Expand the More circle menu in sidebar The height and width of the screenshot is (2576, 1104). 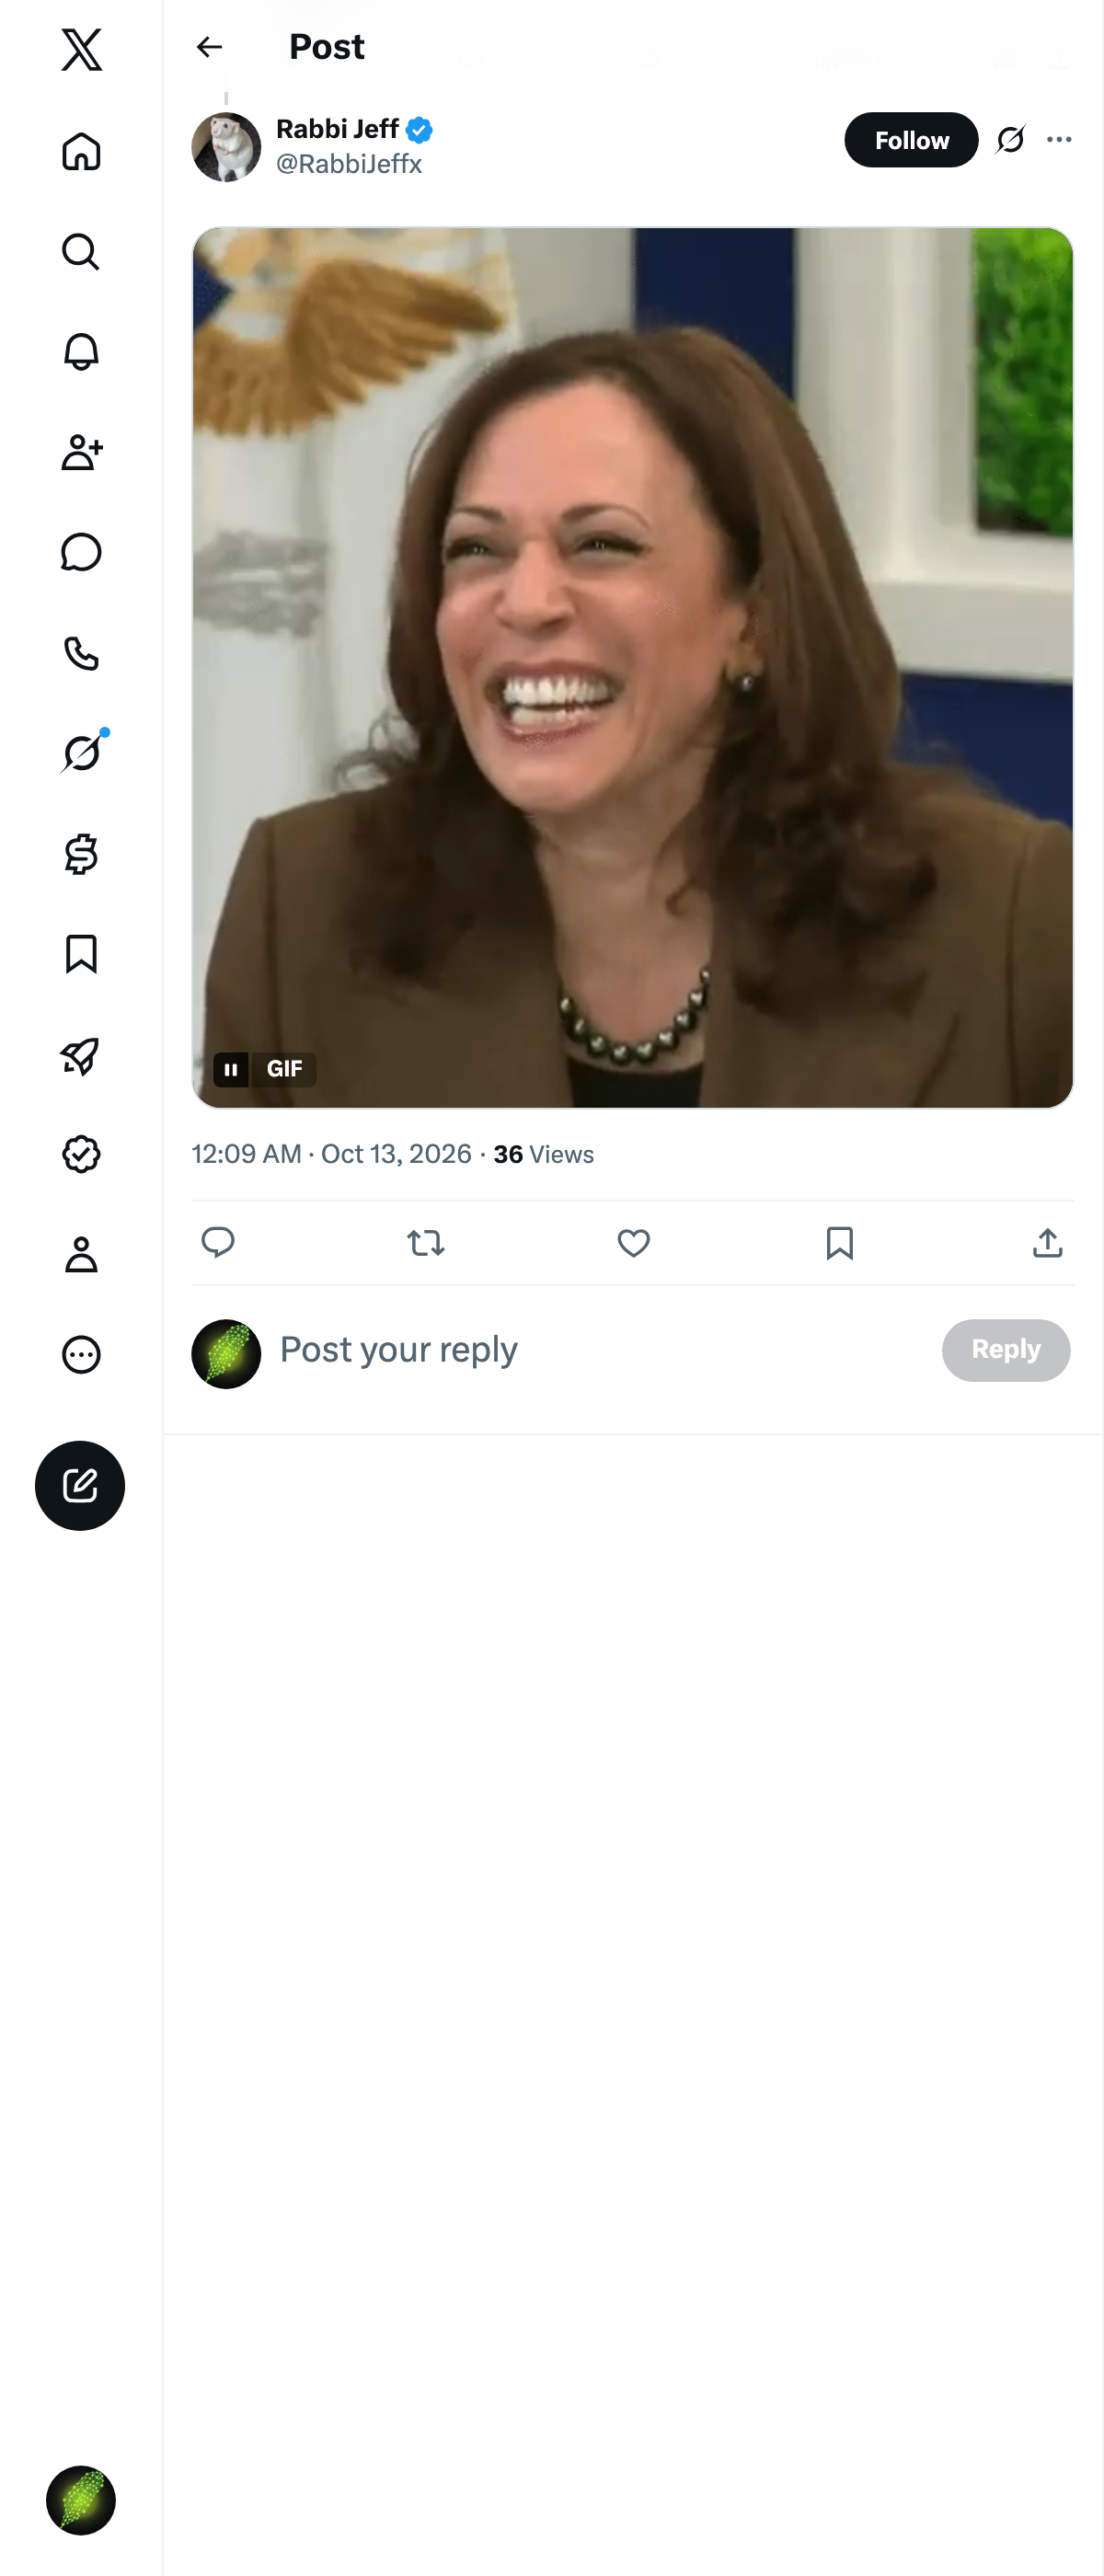point(81,1354)
